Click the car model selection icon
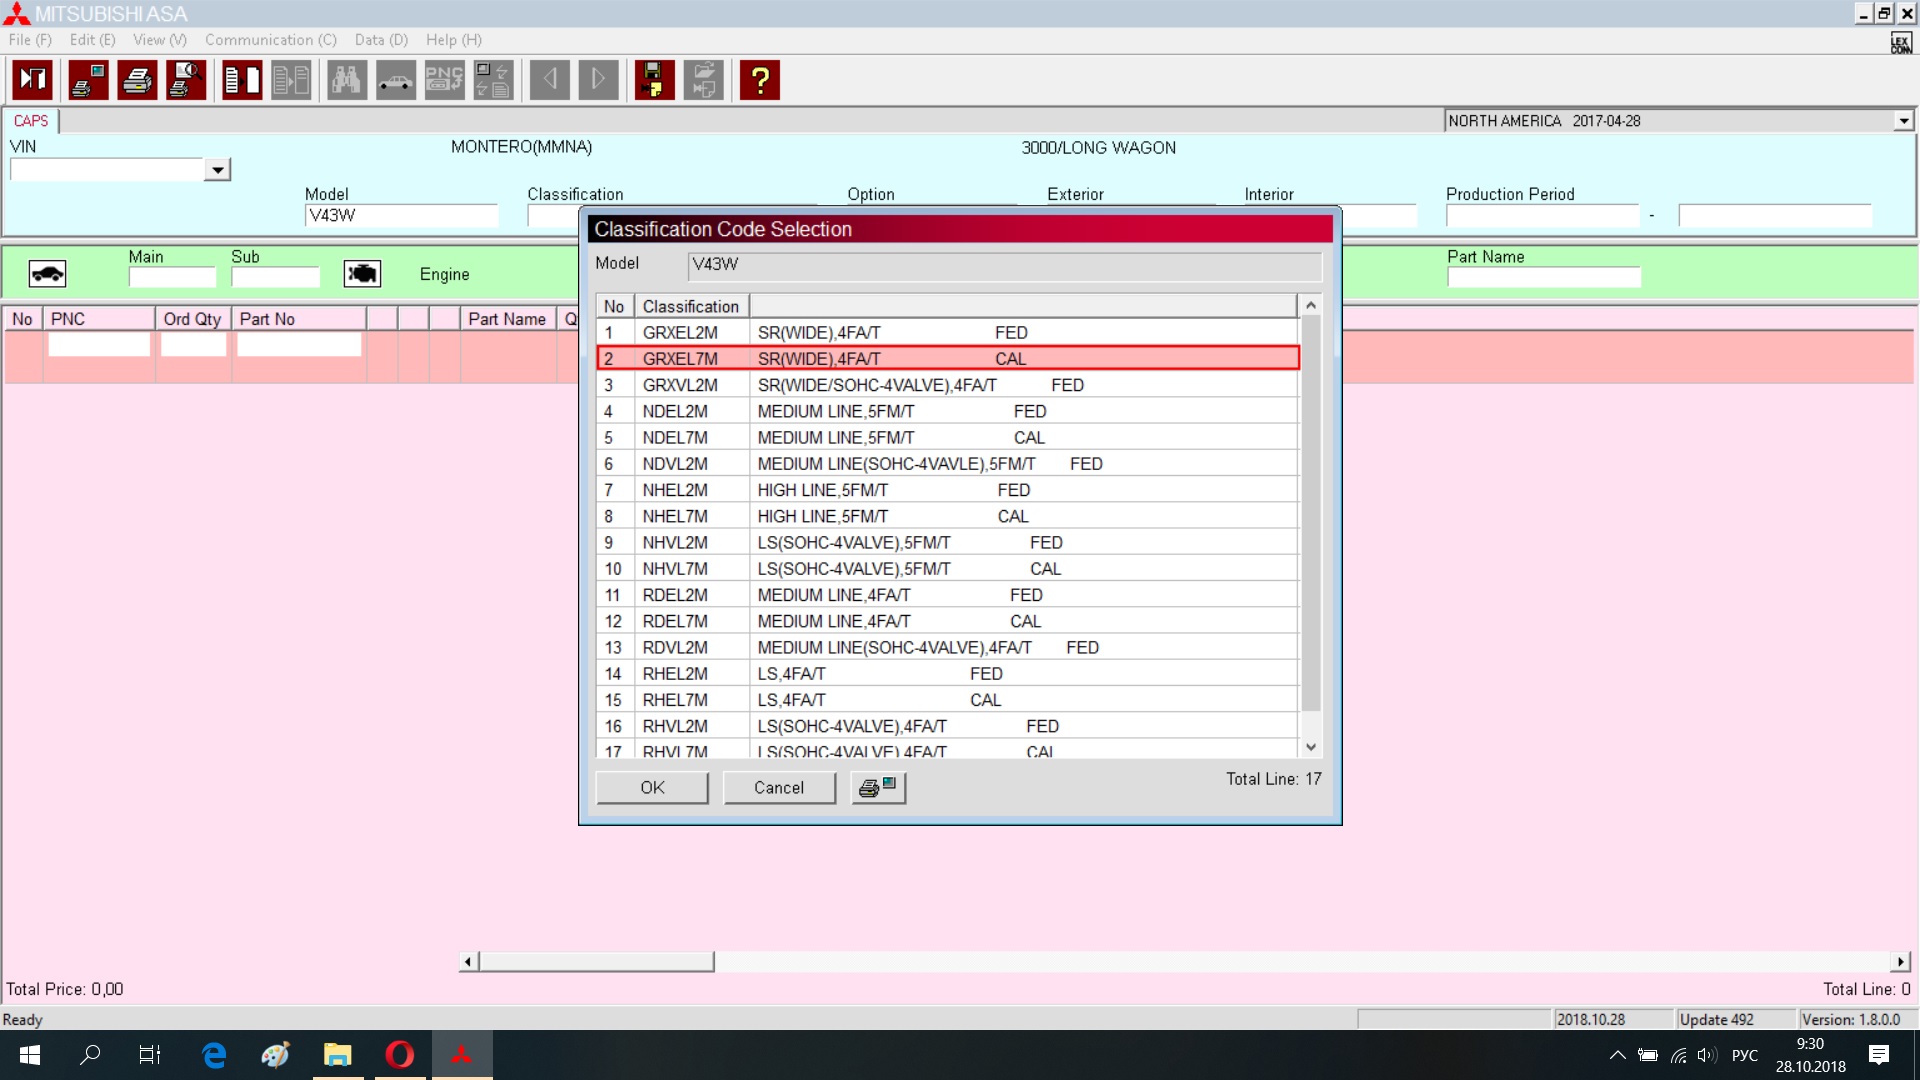Screen dimensions: 1920x1080 tap(395, 80)
